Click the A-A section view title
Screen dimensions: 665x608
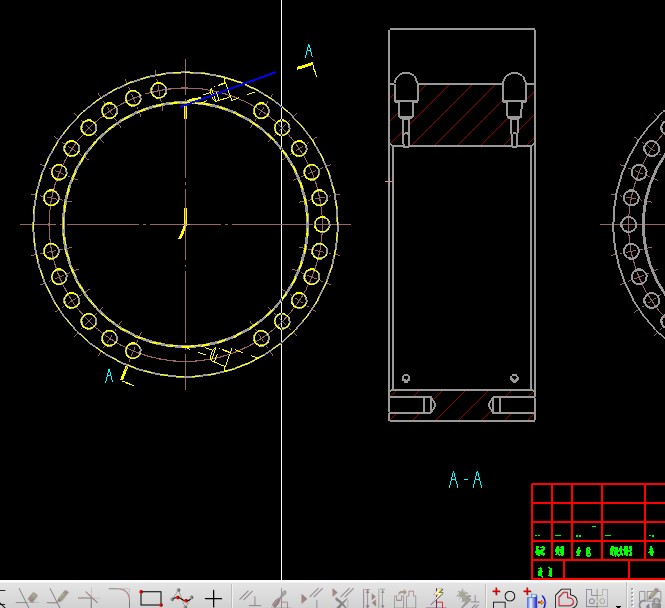[x=466, y=480]
